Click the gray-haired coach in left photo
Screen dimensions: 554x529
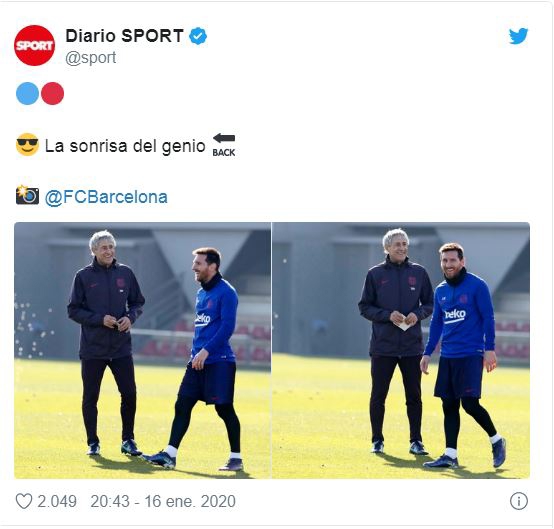pos(106,343)
